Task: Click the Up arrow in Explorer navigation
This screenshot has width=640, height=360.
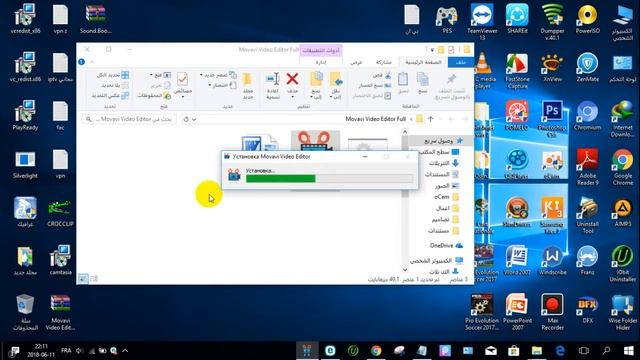Action: 431,119
